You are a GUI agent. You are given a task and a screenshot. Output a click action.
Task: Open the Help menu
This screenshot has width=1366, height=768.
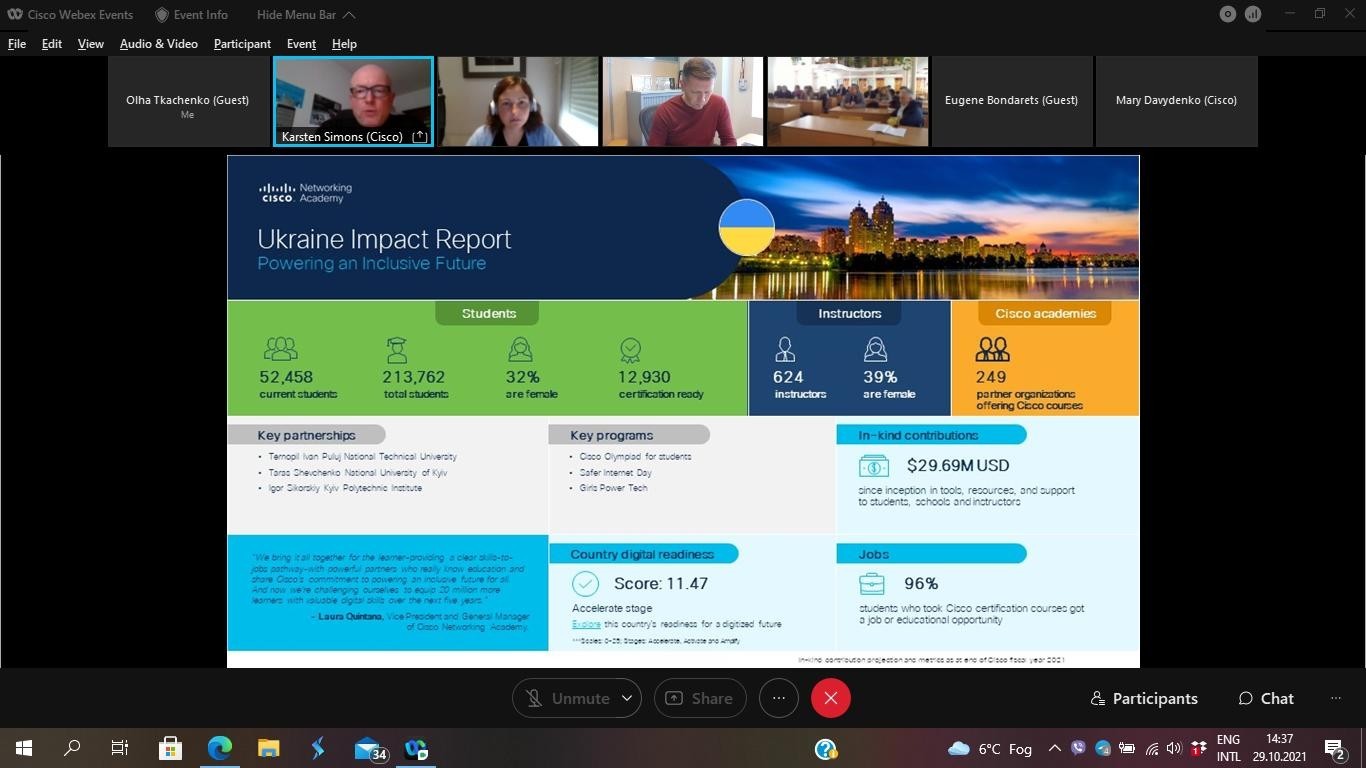tap(344, 44)
